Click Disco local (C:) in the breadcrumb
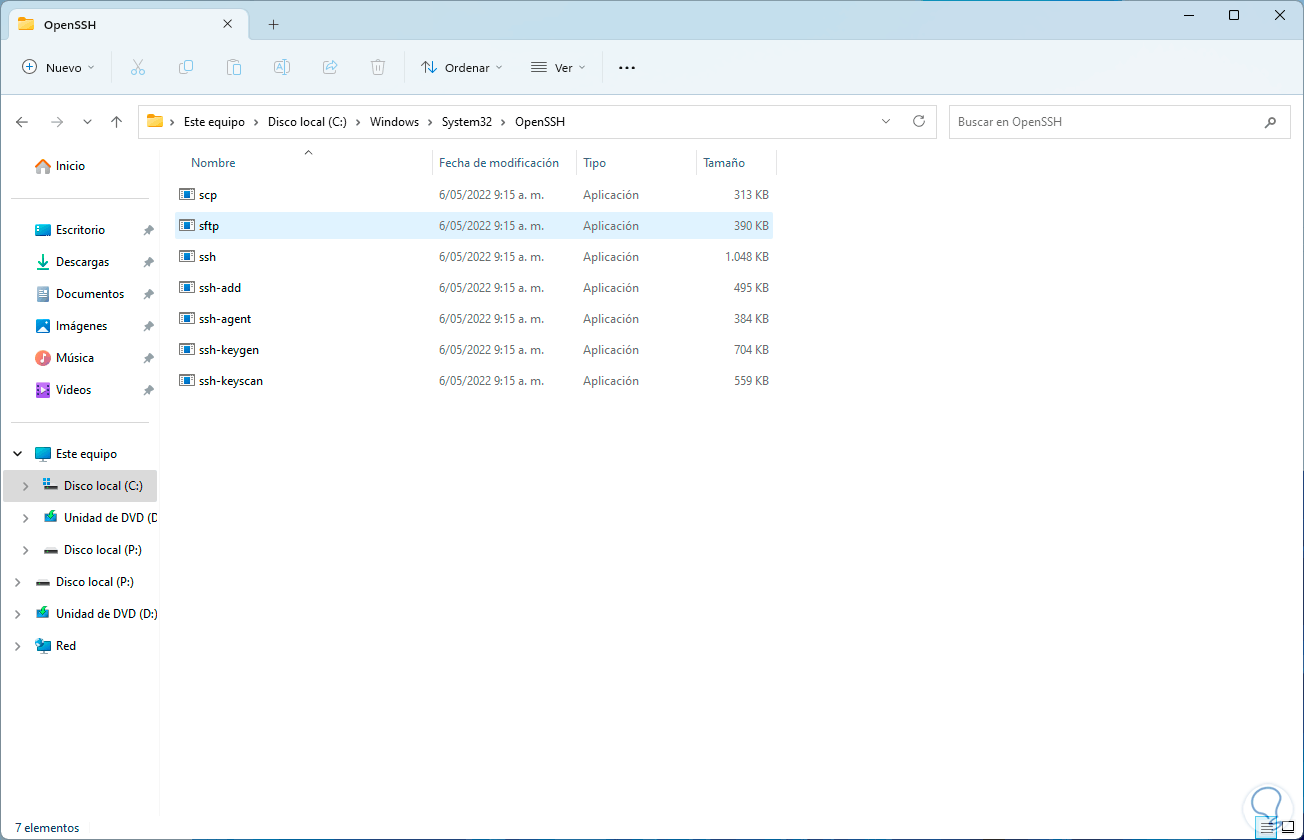Image resolution: width=1304 pixels, height=840 pixels. (x=307, y=122)
